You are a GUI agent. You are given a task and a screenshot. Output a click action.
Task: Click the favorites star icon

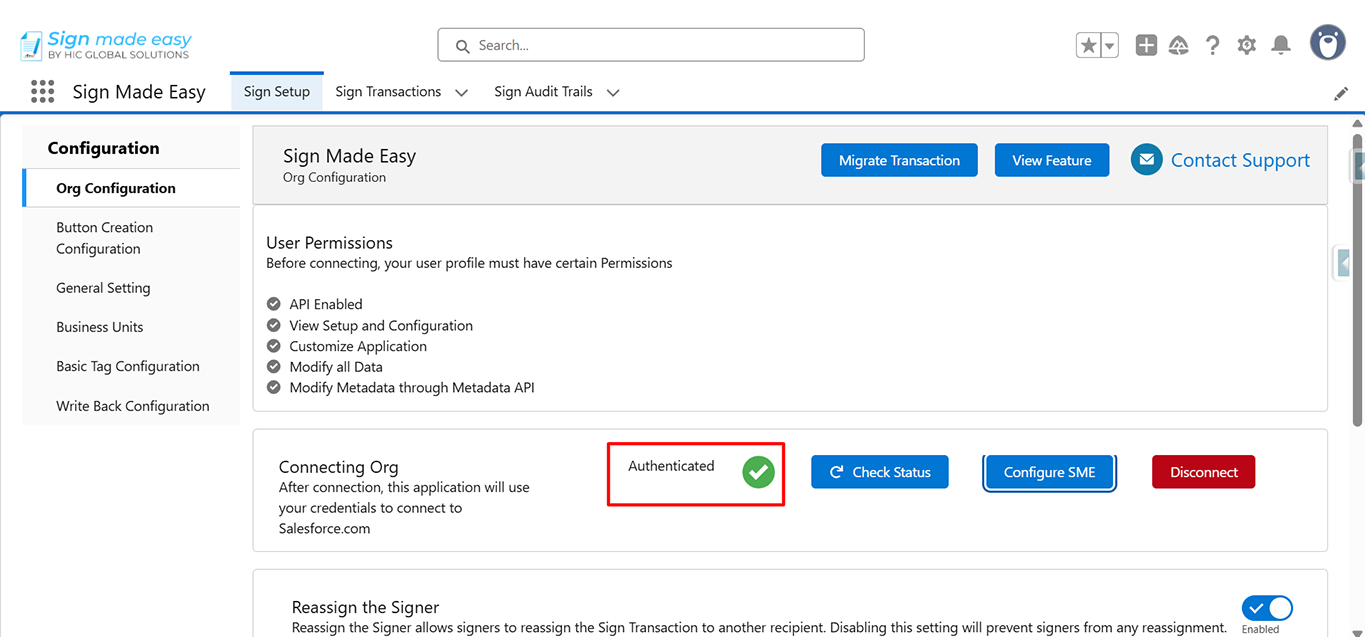pos(1088,45)
